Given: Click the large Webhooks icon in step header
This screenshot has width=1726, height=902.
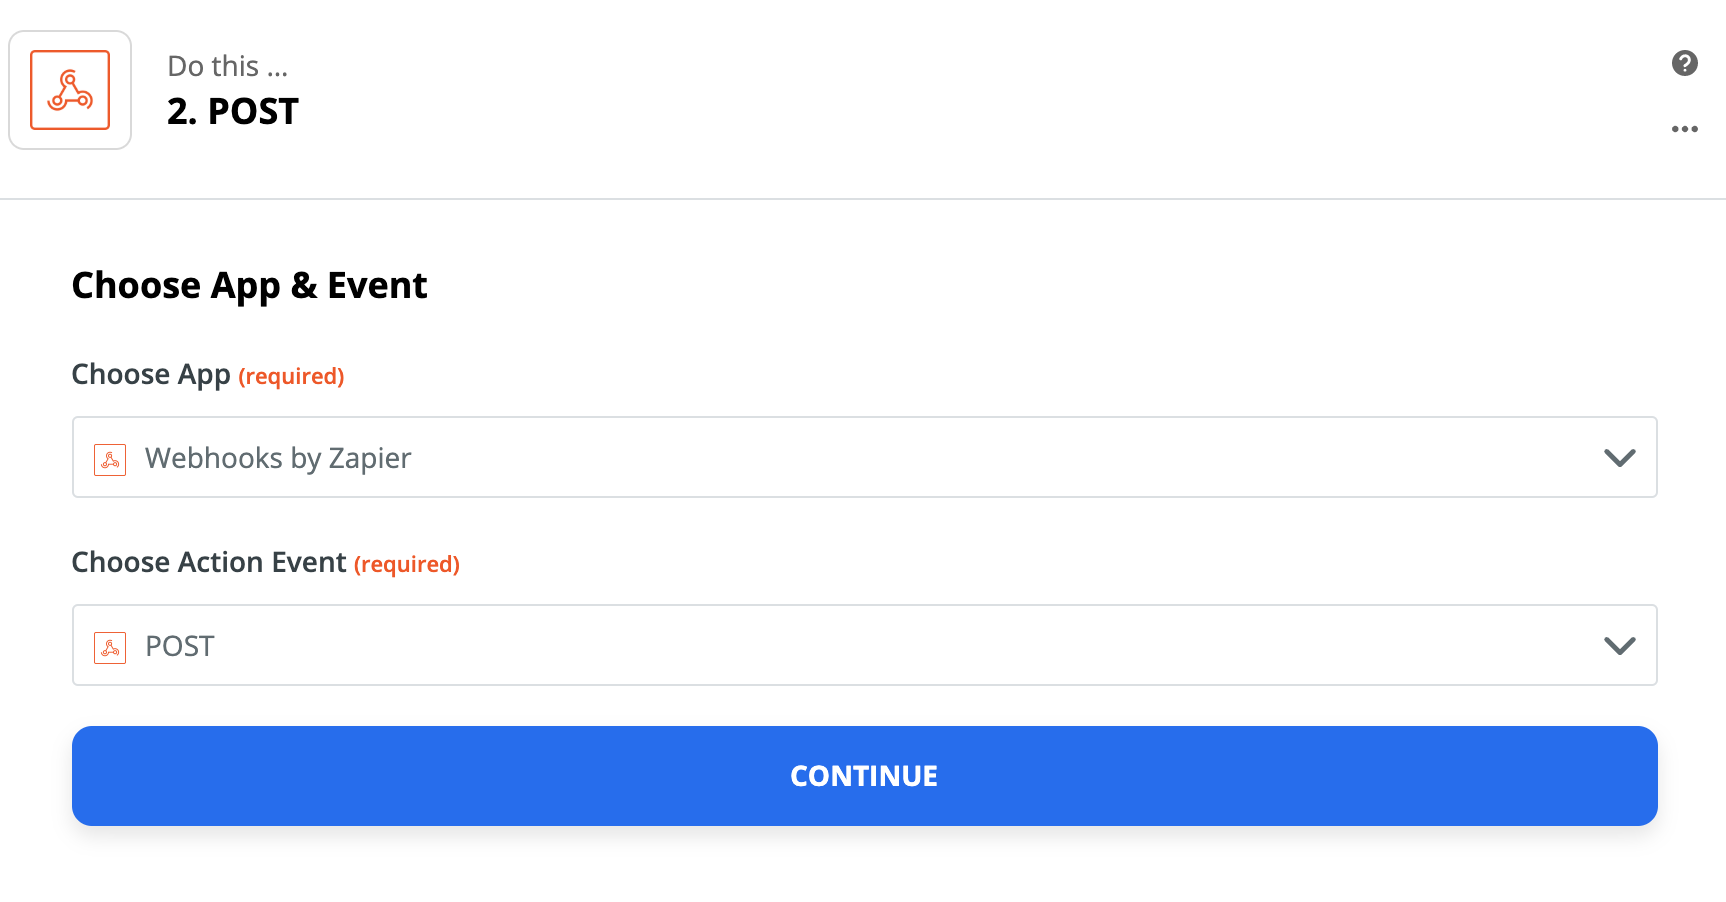Looking at the screenshot, I should tap(70, 90).
